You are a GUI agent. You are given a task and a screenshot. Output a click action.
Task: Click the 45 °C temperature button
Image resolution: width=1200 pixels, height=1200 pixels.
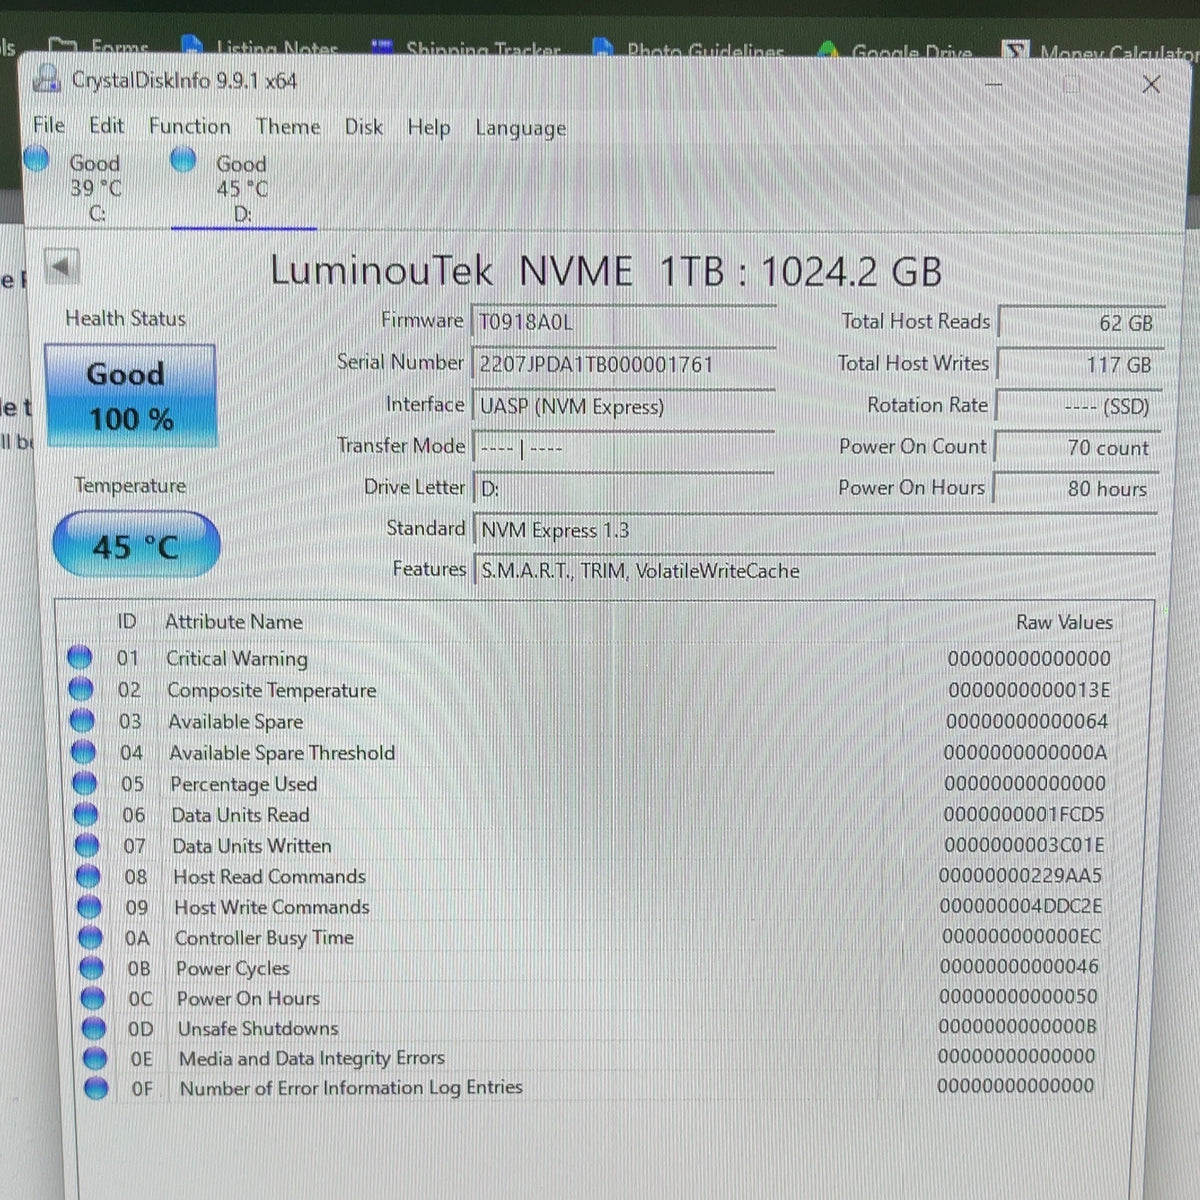[136, 545]
